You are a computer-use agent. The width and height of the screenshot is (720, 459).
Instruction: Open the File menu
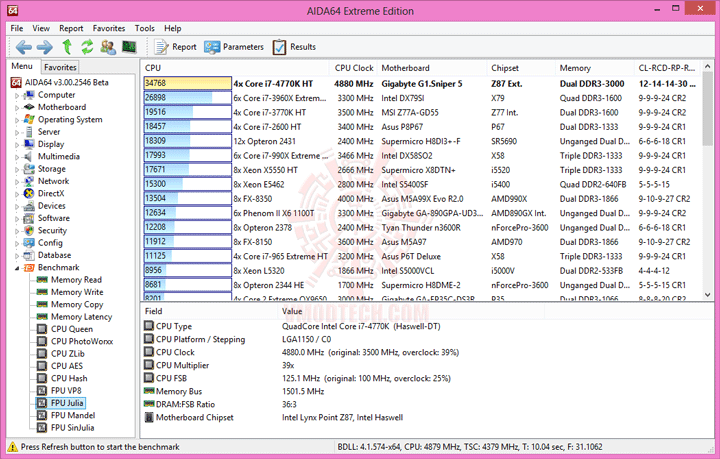(x=17, y=28)
